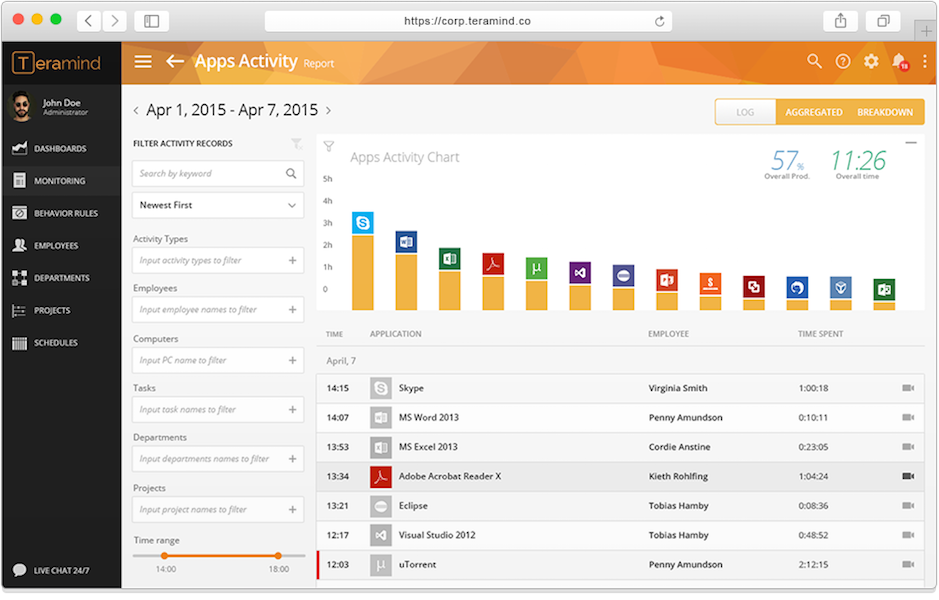Click the Skype icon on the chart

[x=363, y=223]
